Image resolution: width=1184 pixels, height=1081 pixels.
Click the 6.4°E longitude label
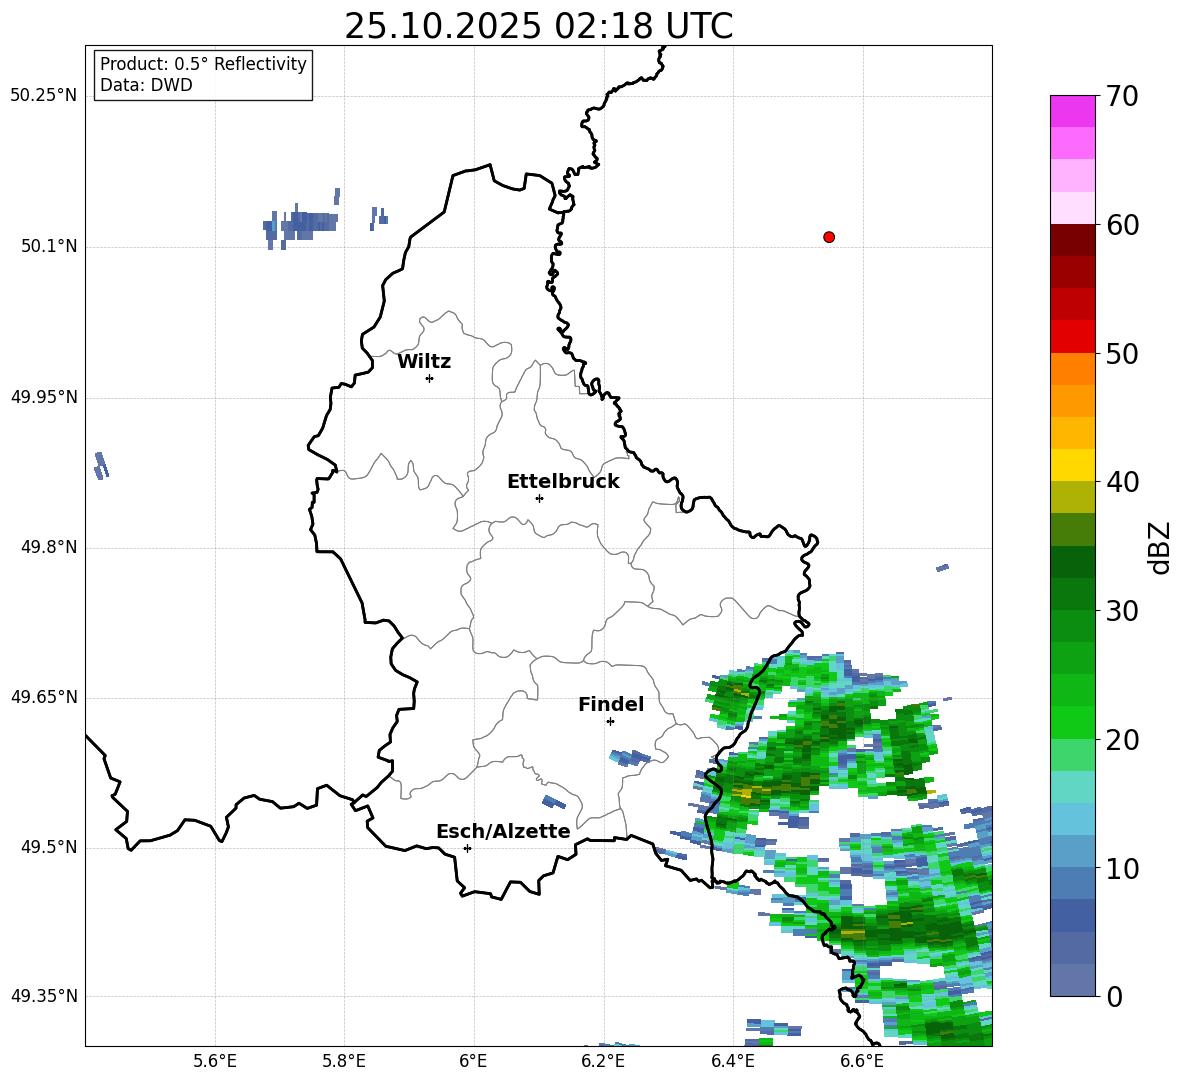point(732,1061)
